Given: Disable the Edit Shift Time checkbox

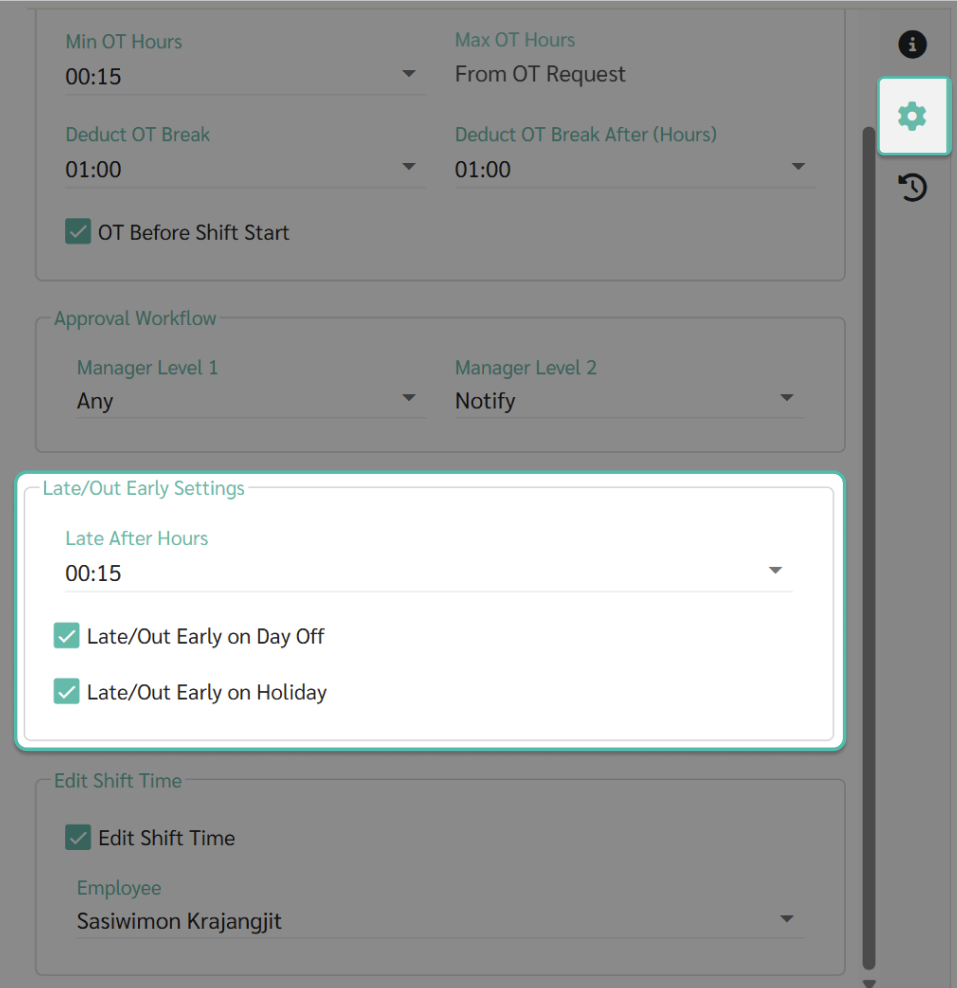Looking at the screenshot, I should pos(78,837).
